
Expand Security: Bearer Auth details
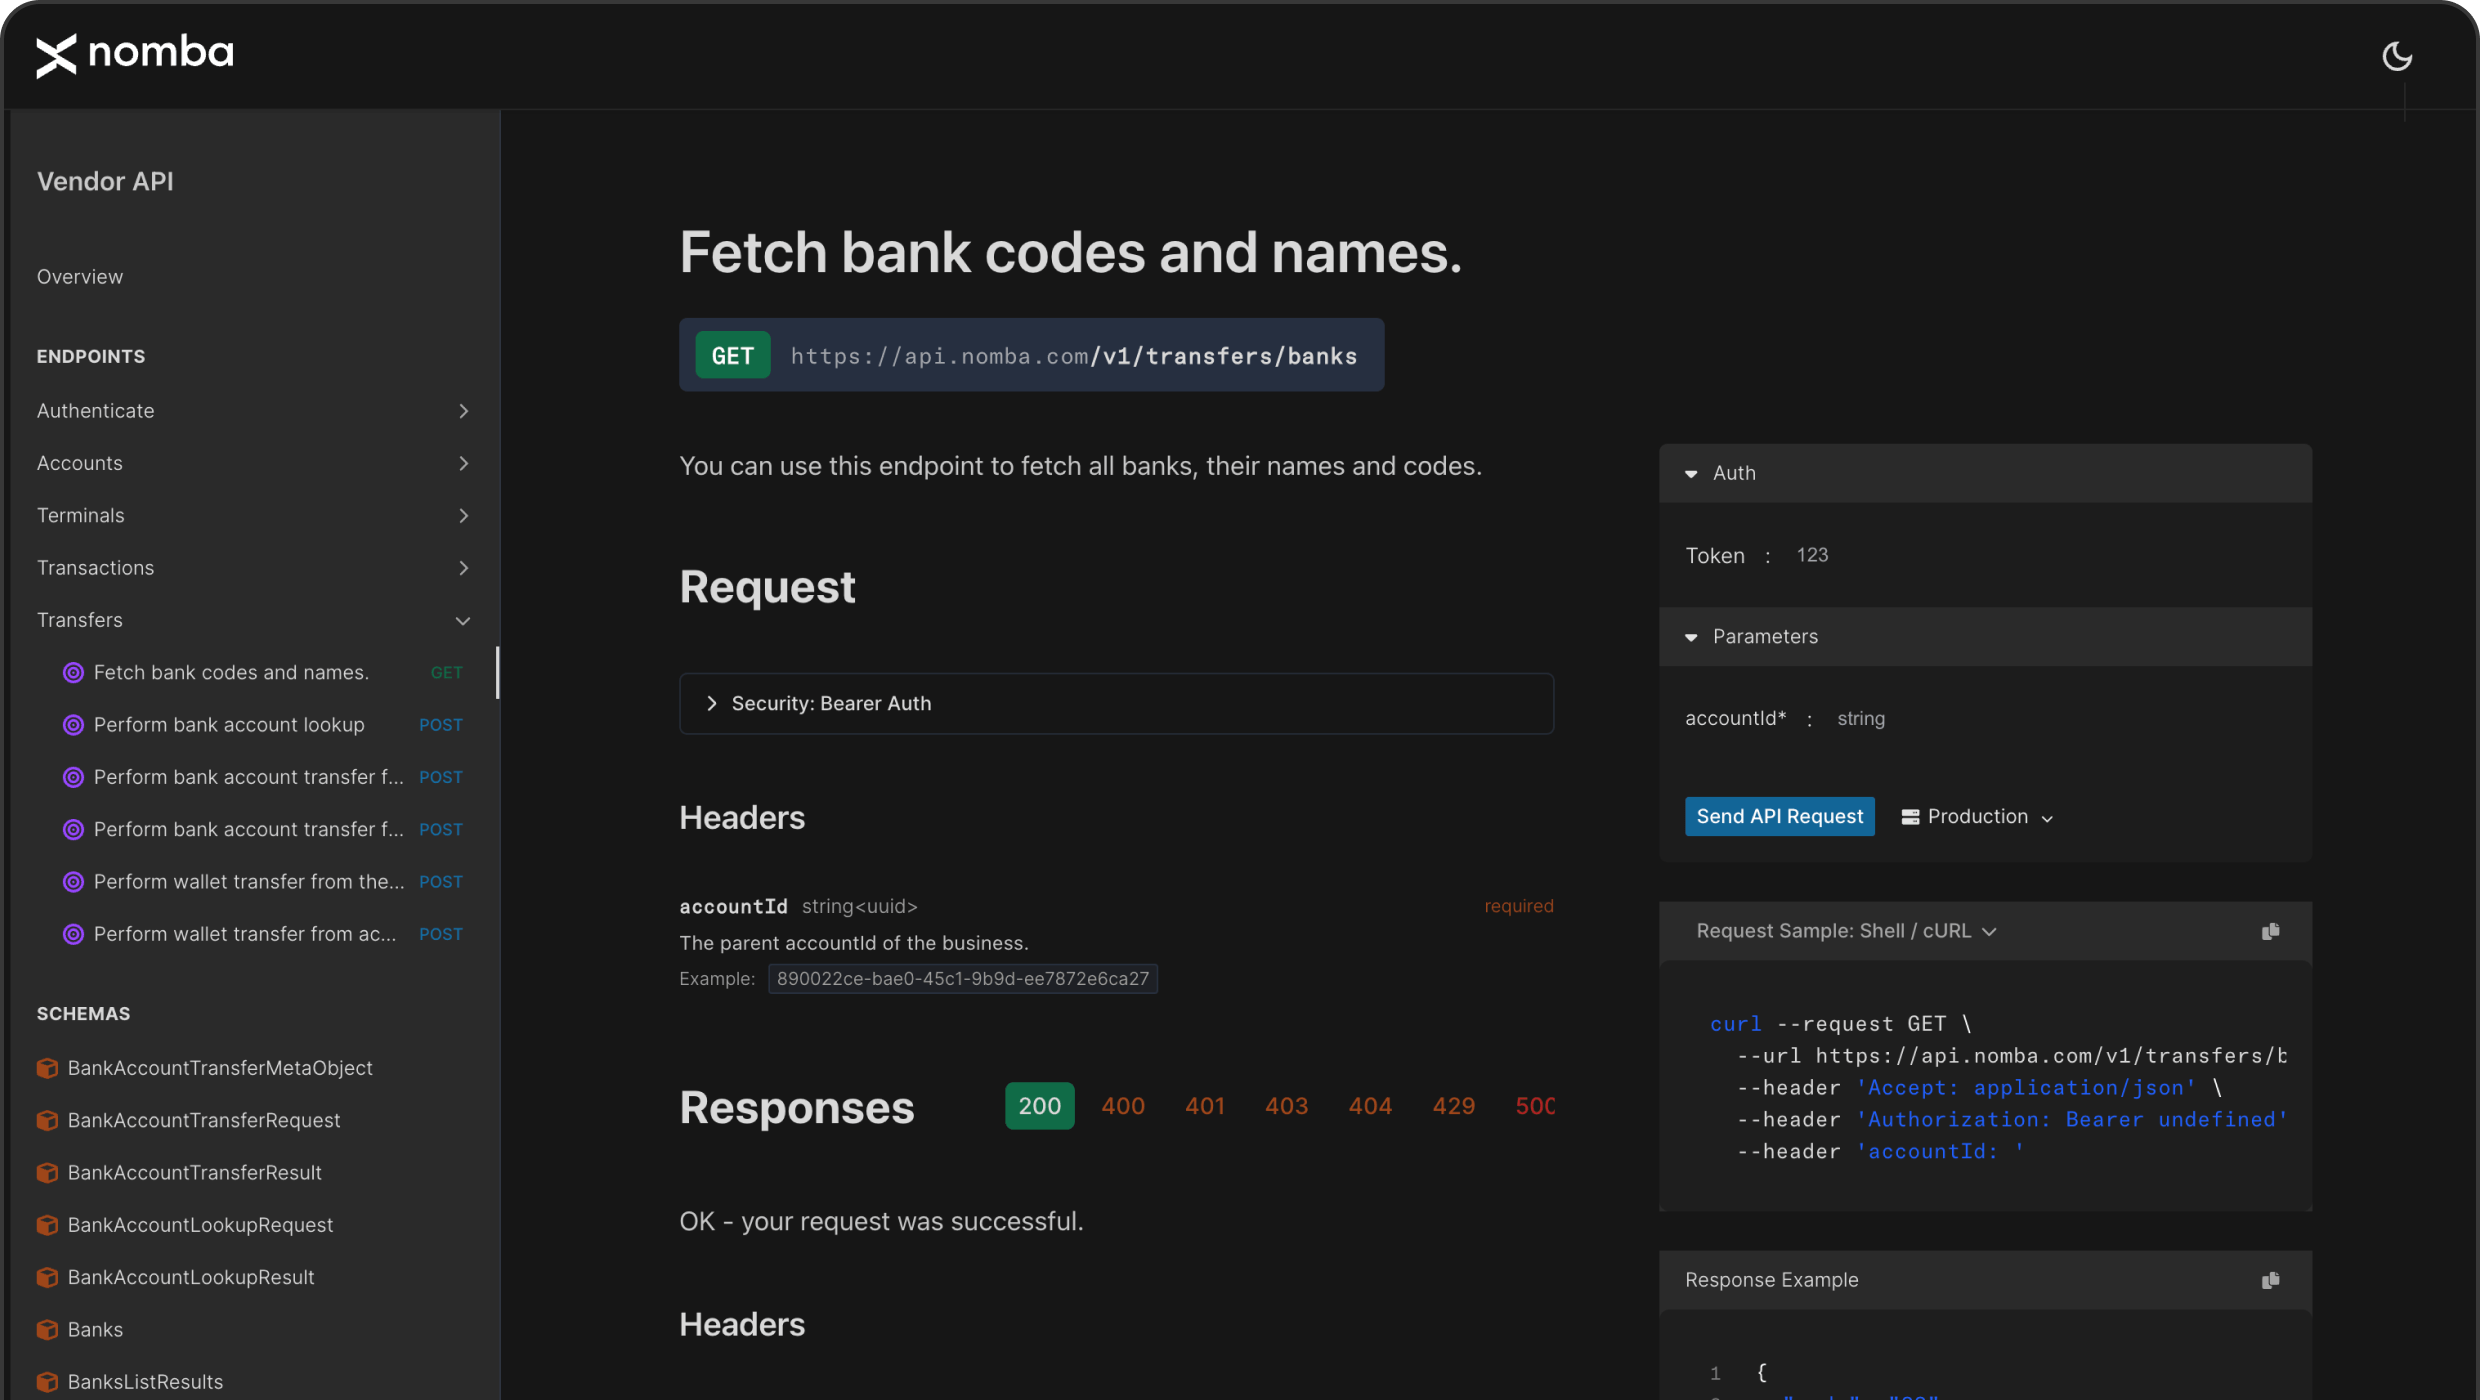point(1116,704)
